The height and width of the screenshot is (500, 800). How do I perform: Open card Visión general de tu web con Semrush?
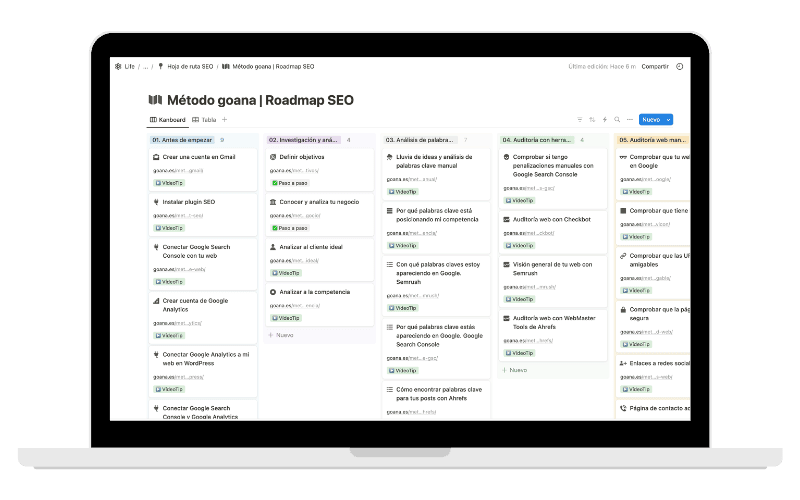pyautogui.click(x=553, y=282)
